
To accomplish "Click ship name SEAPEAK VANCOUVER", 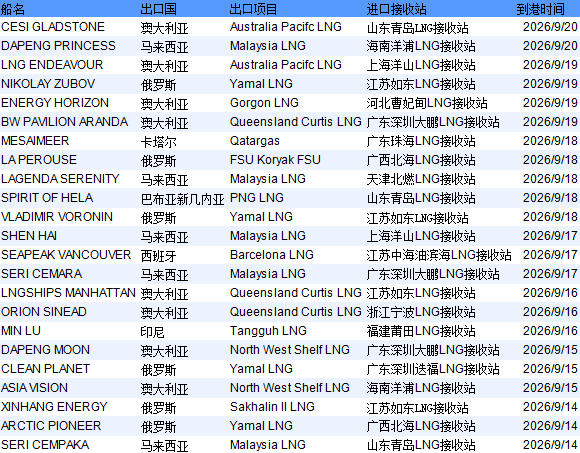I will click(x=66, y=255).
